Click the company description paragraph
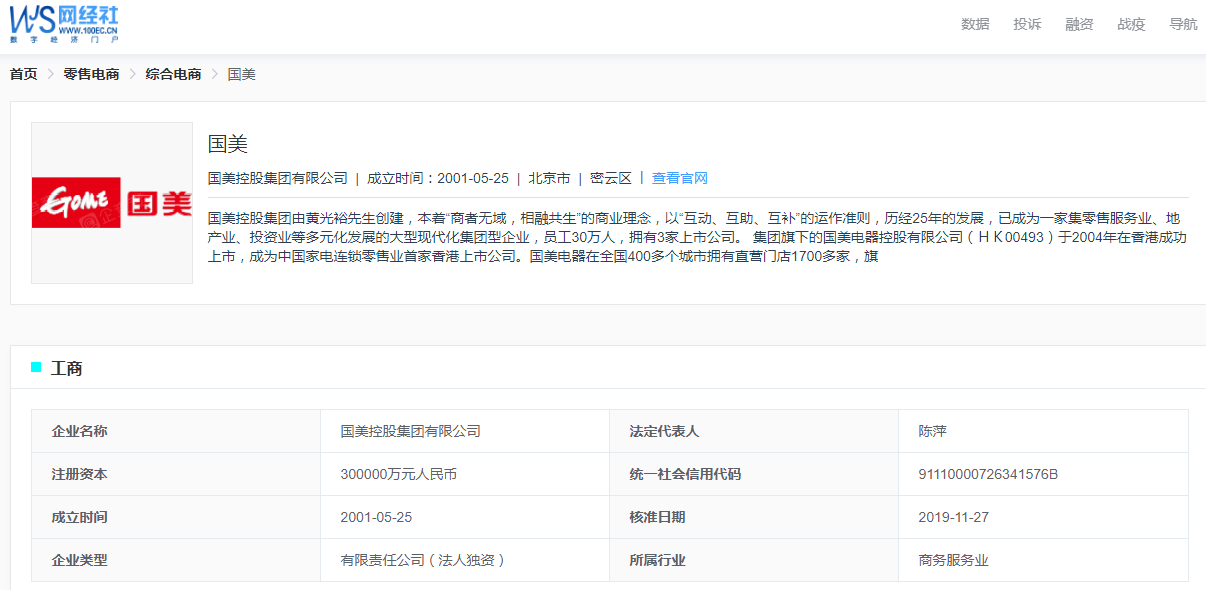The image size is (1206, 590). [697, 237]
